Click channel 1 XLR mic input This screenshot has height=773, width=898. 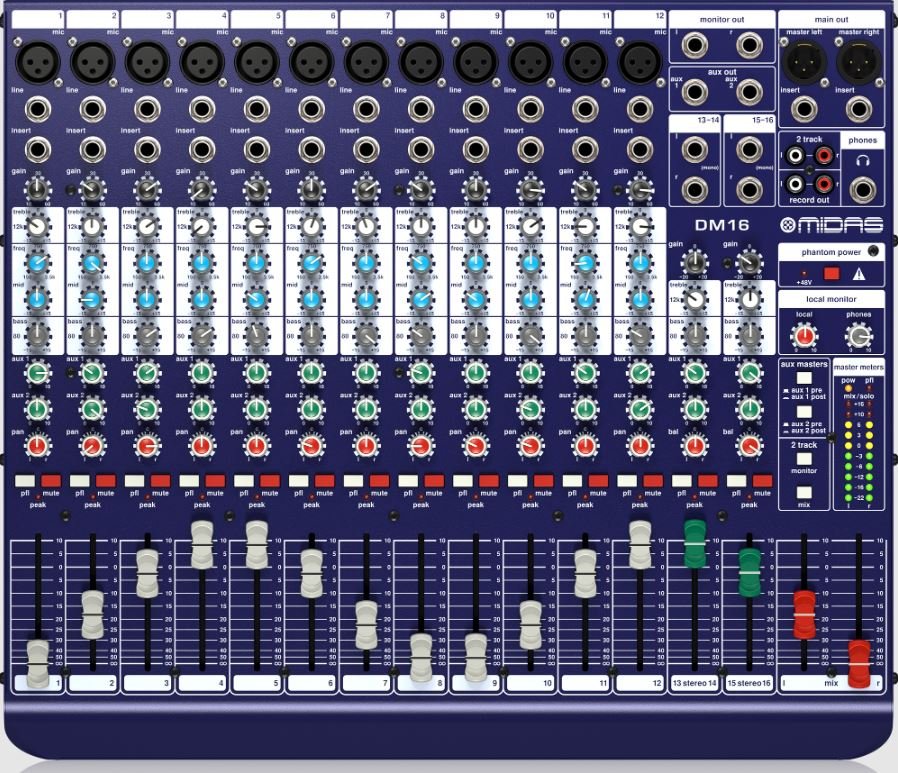pos(37,62)
